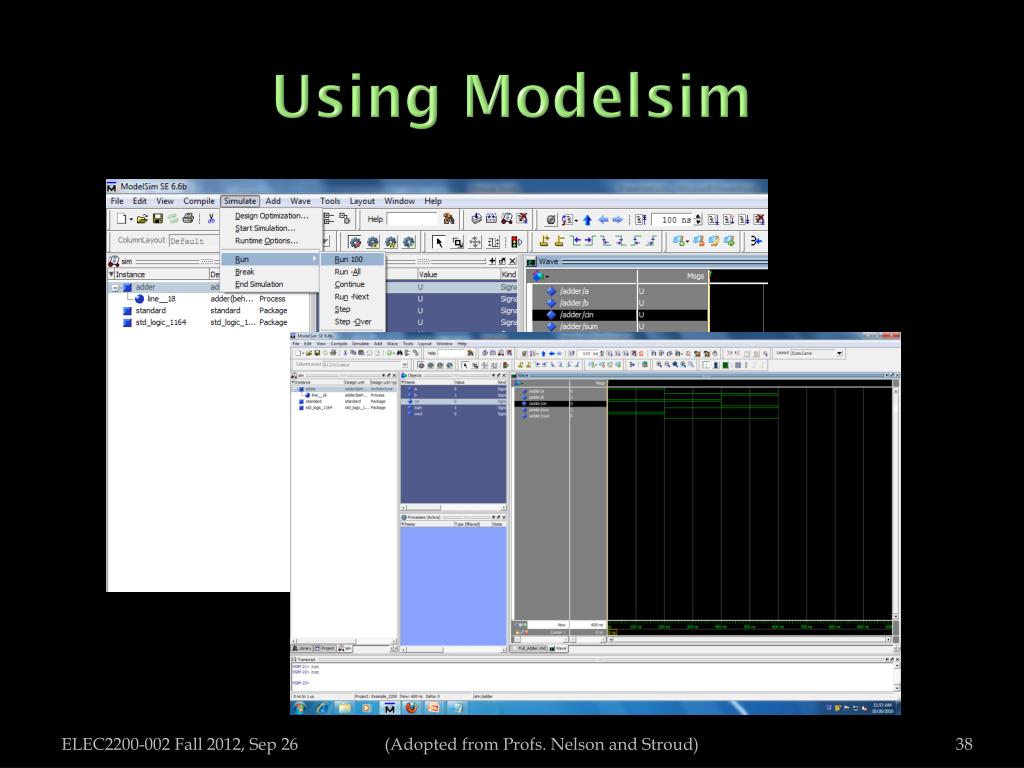Select /adder/cin signal in Wave pane
This screenshot has height=768, width=1024.
[x=576, y=315]
